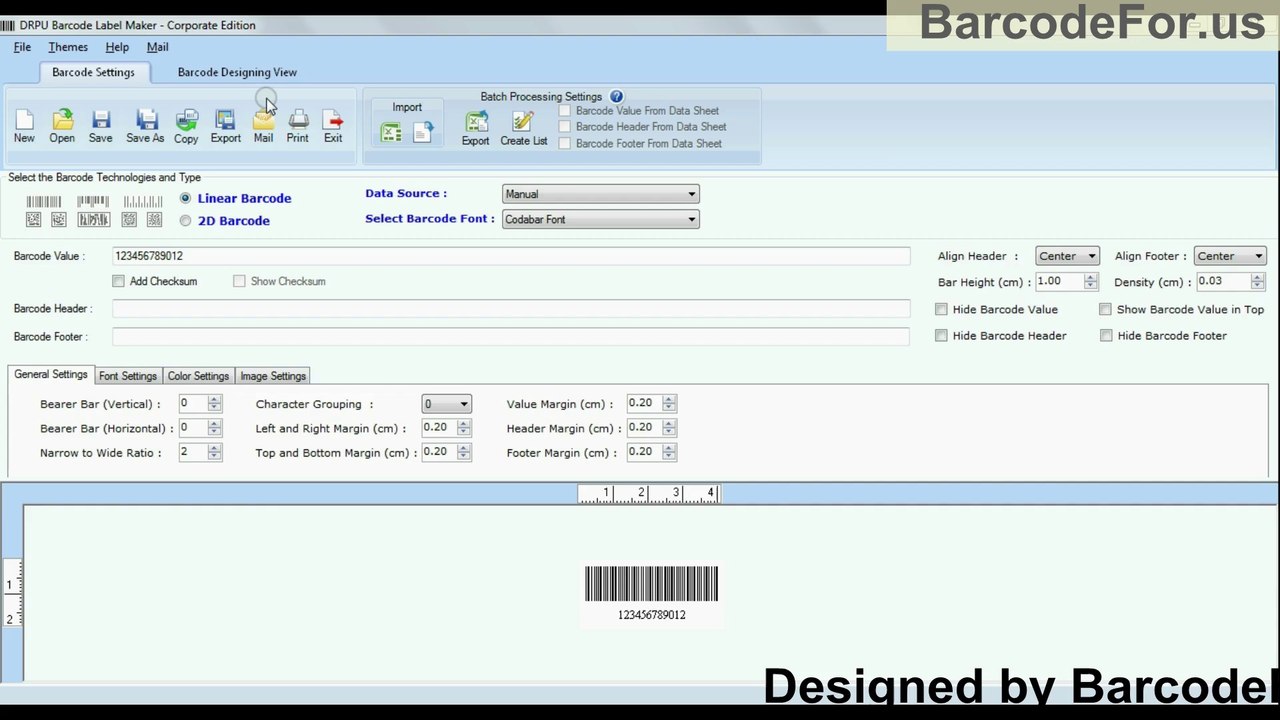Increase Value Margin spinner

click(x=669, y=399)
